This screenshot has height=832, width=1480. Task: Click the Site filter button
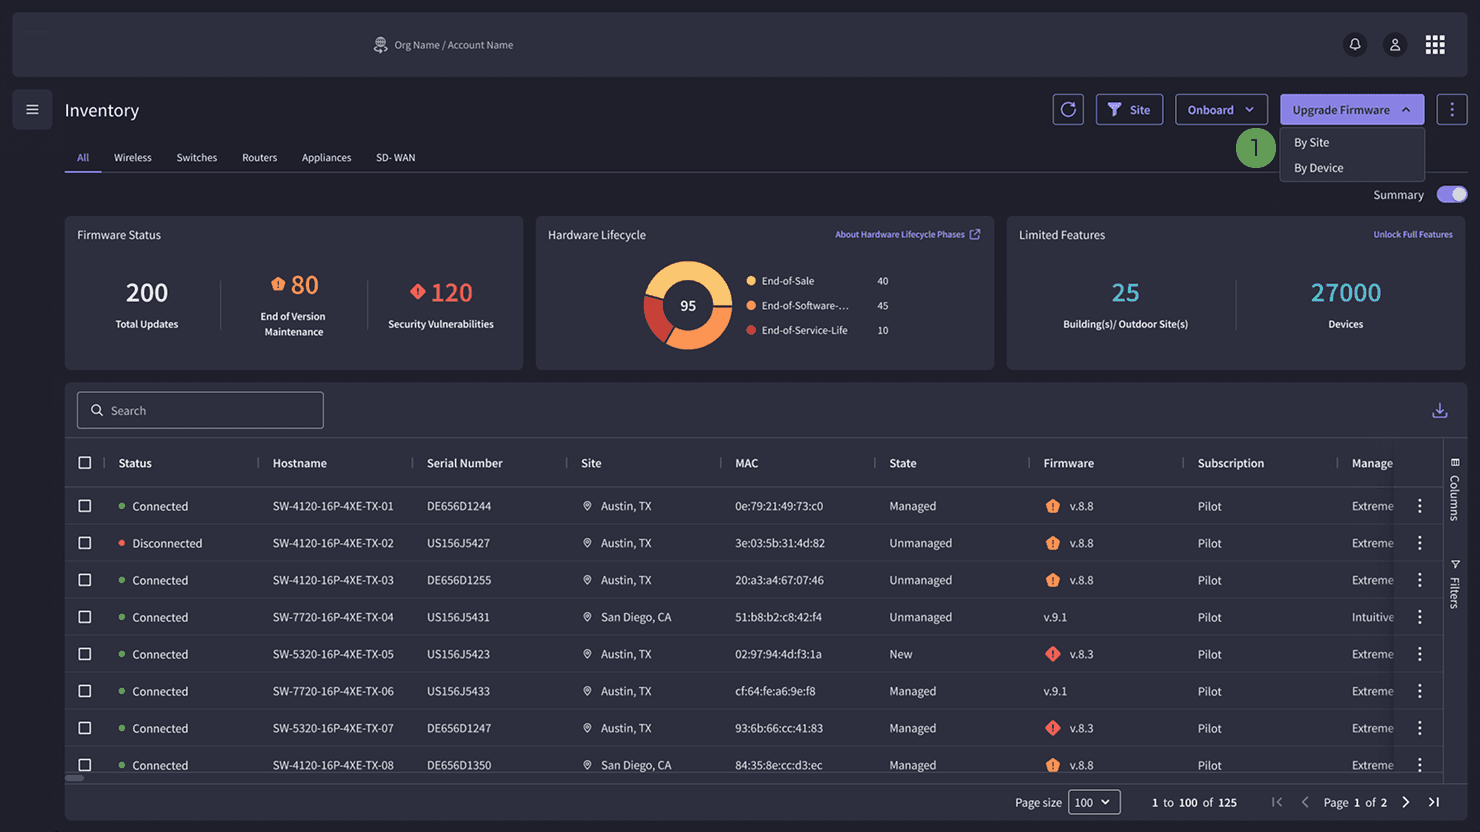coord(1129,109)
